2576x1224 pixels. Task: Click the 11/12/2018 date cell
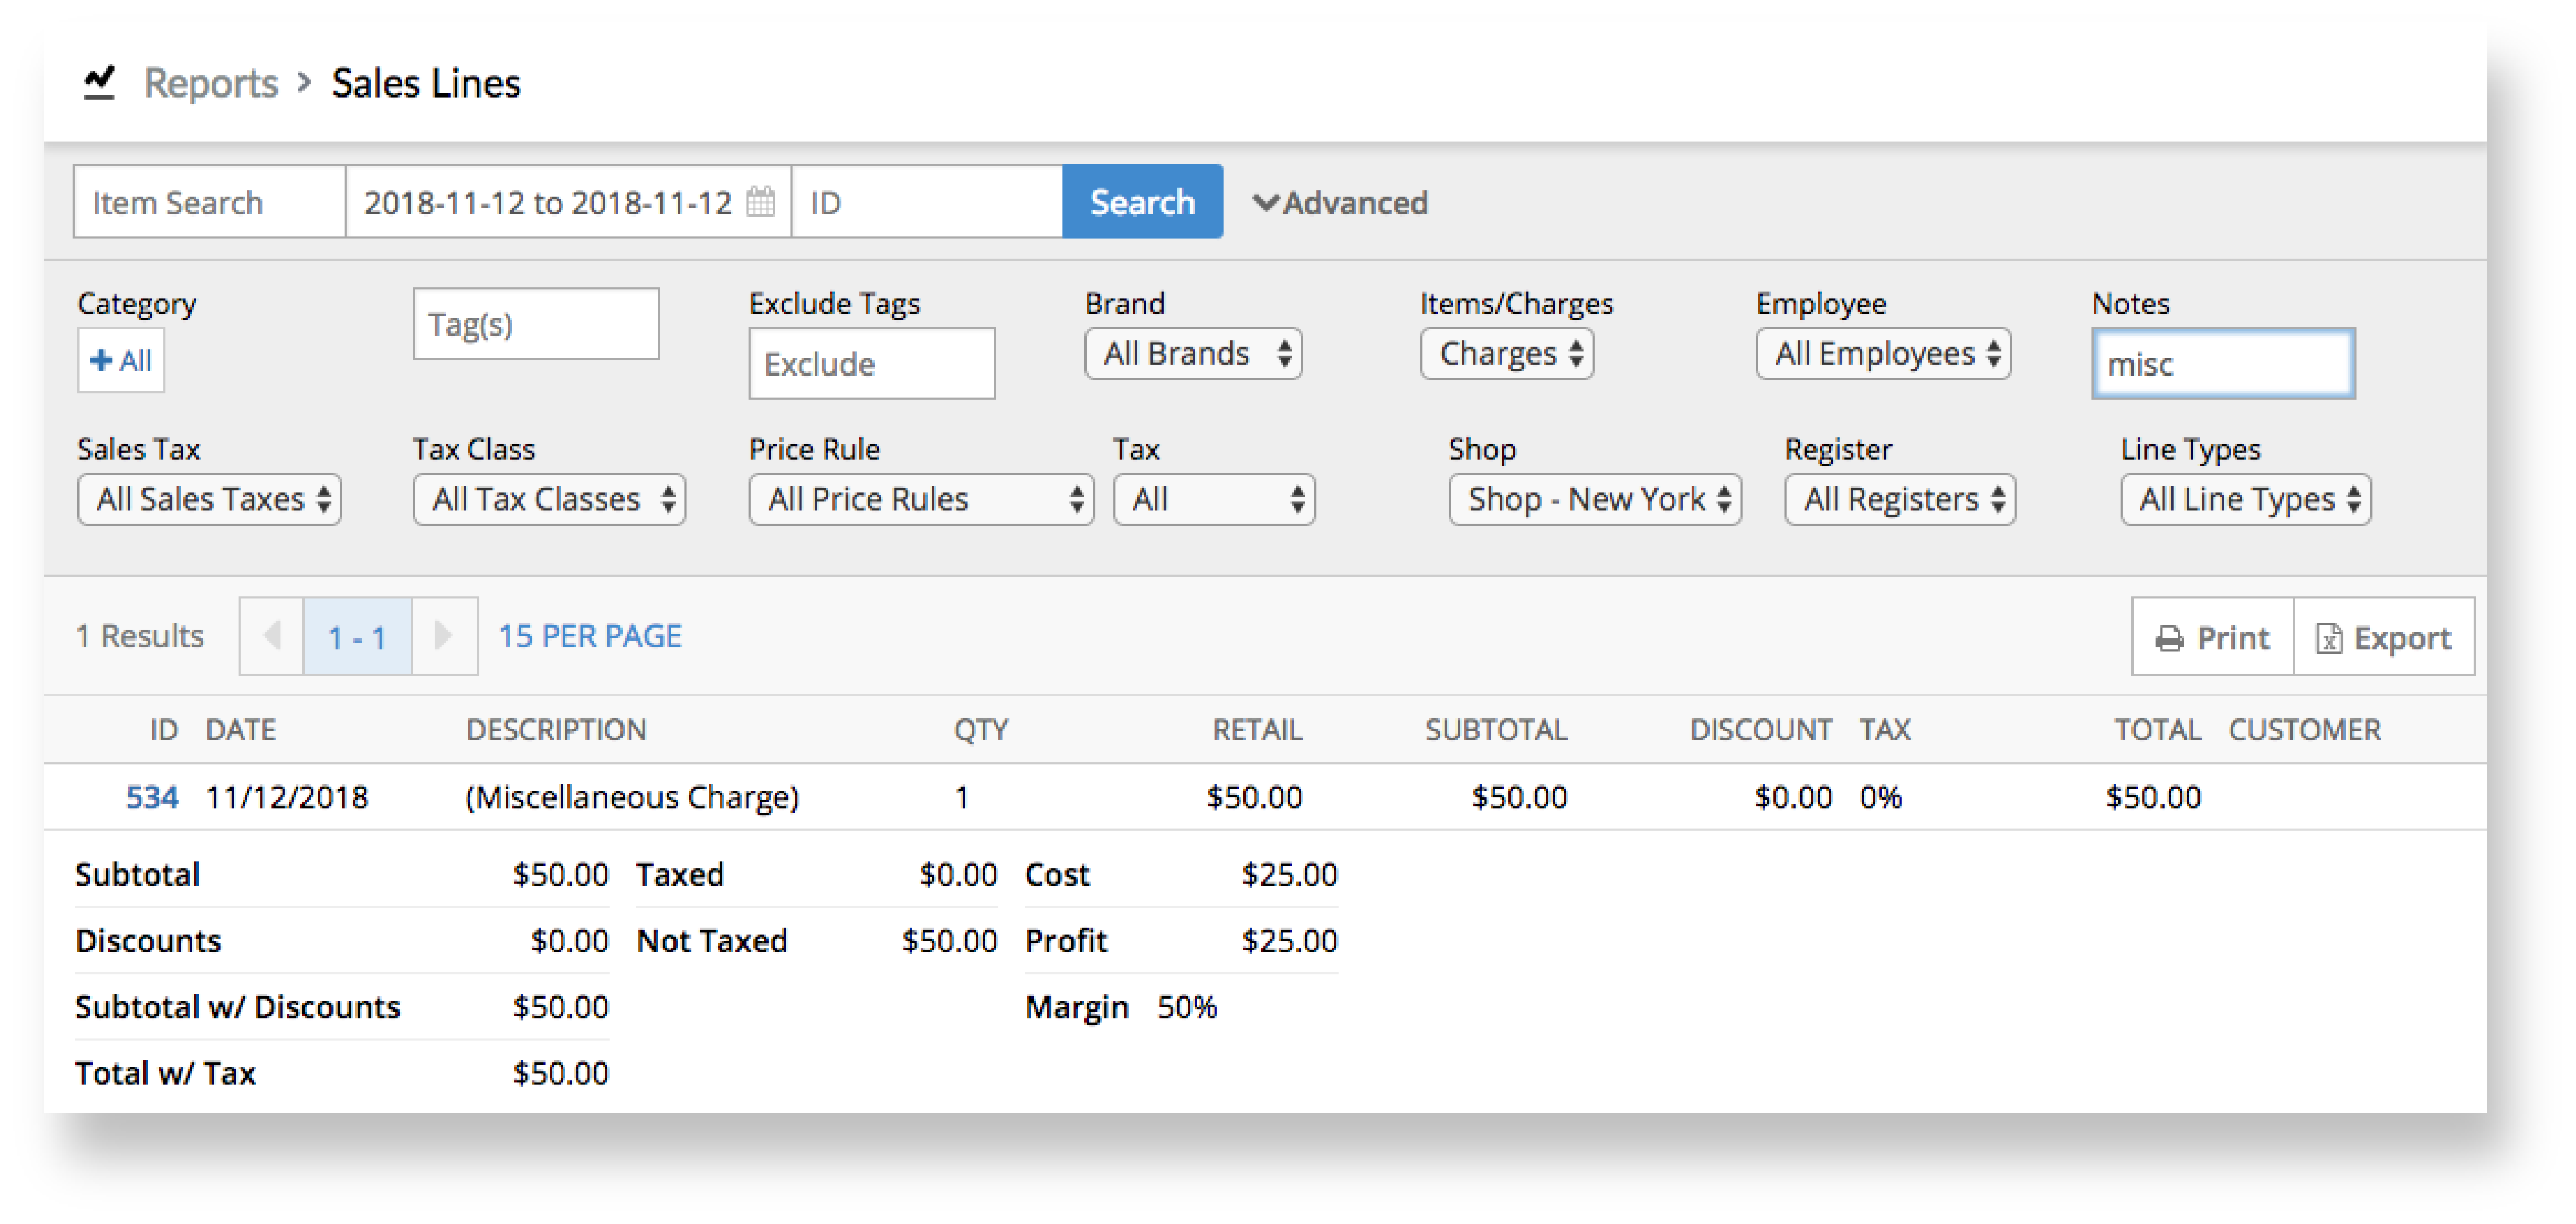[287, 797]
